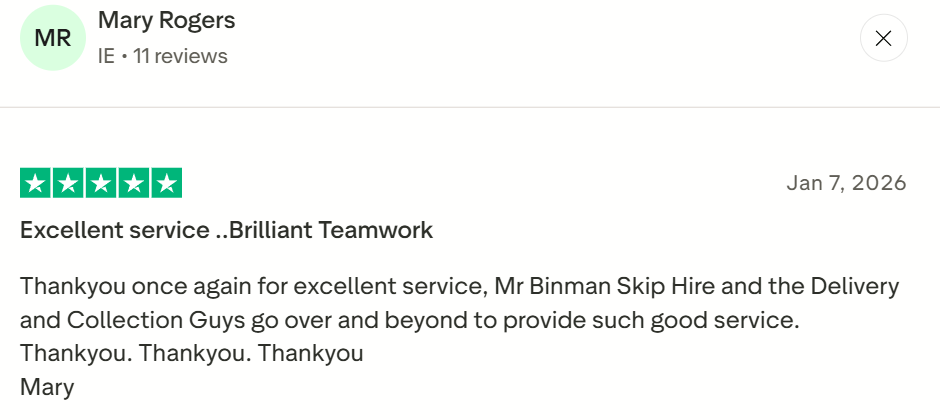Click the fourth green rating star
Image resolution: width=940 pixels, height=420 pixels.
click(x=134, y=183)
